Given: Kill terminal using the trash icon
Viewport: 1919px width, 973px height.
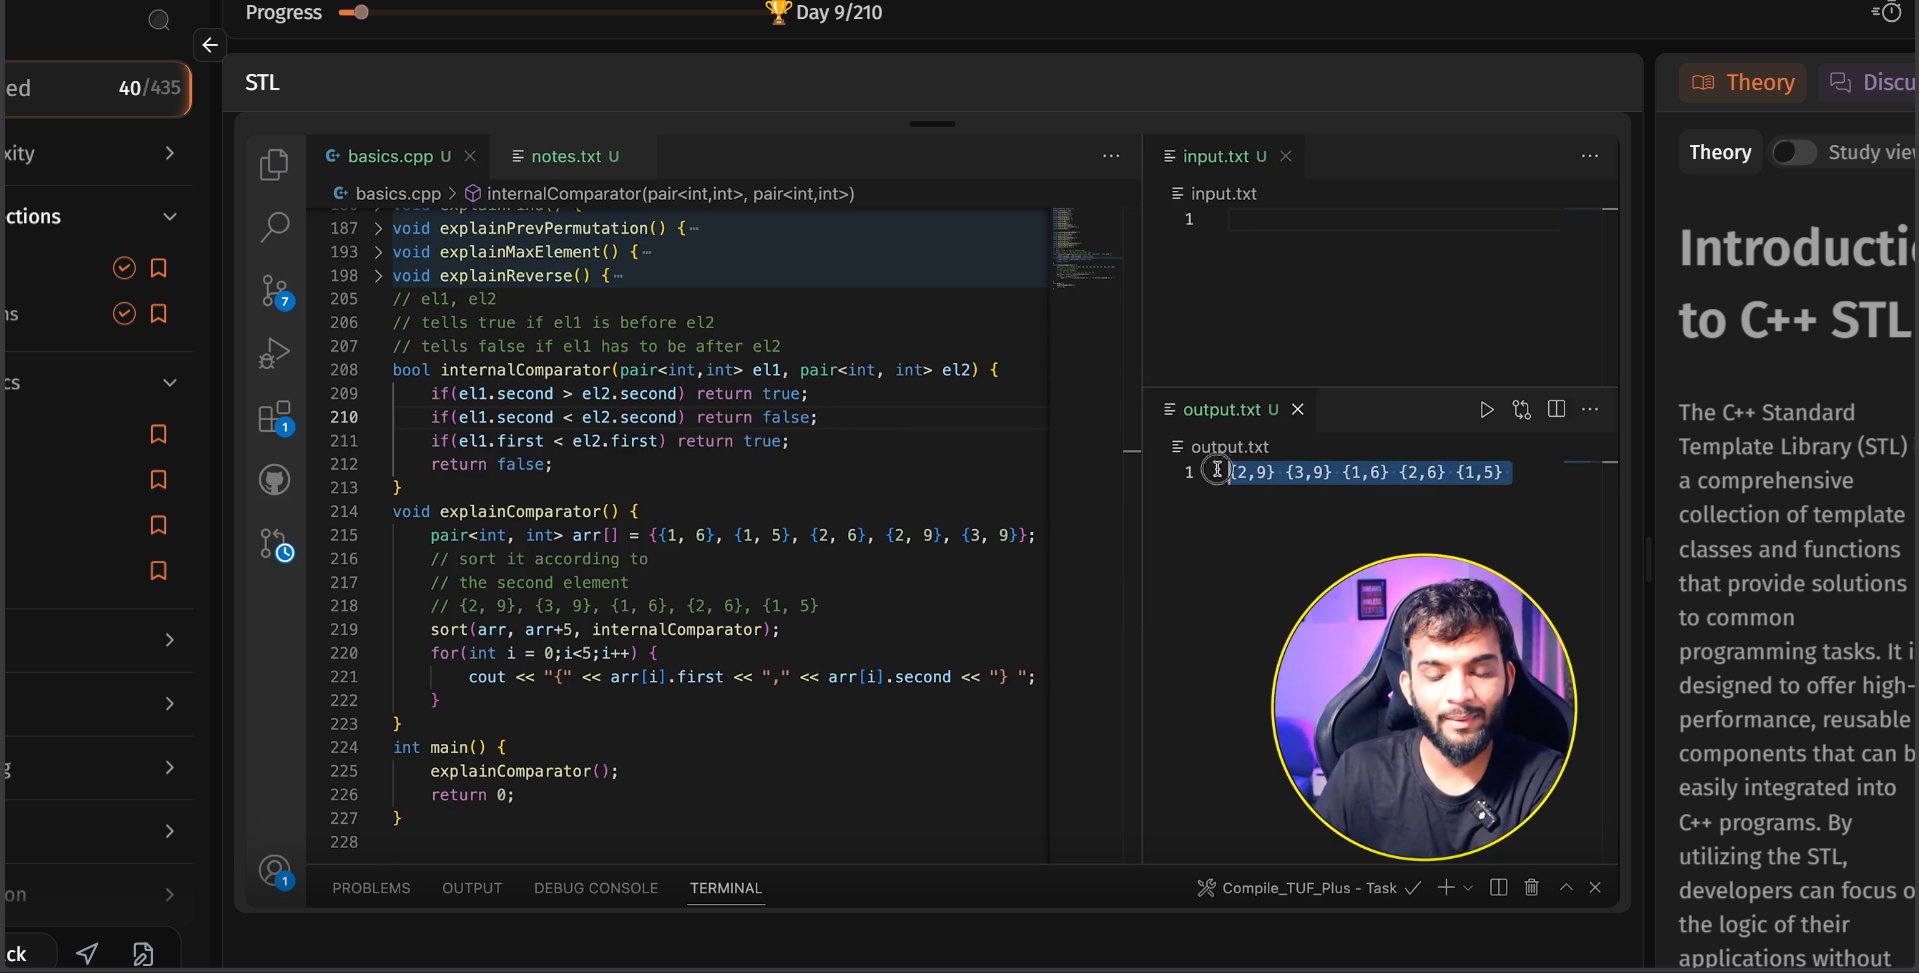Looking at the screenshot, I should click(x=1531, y=887).
